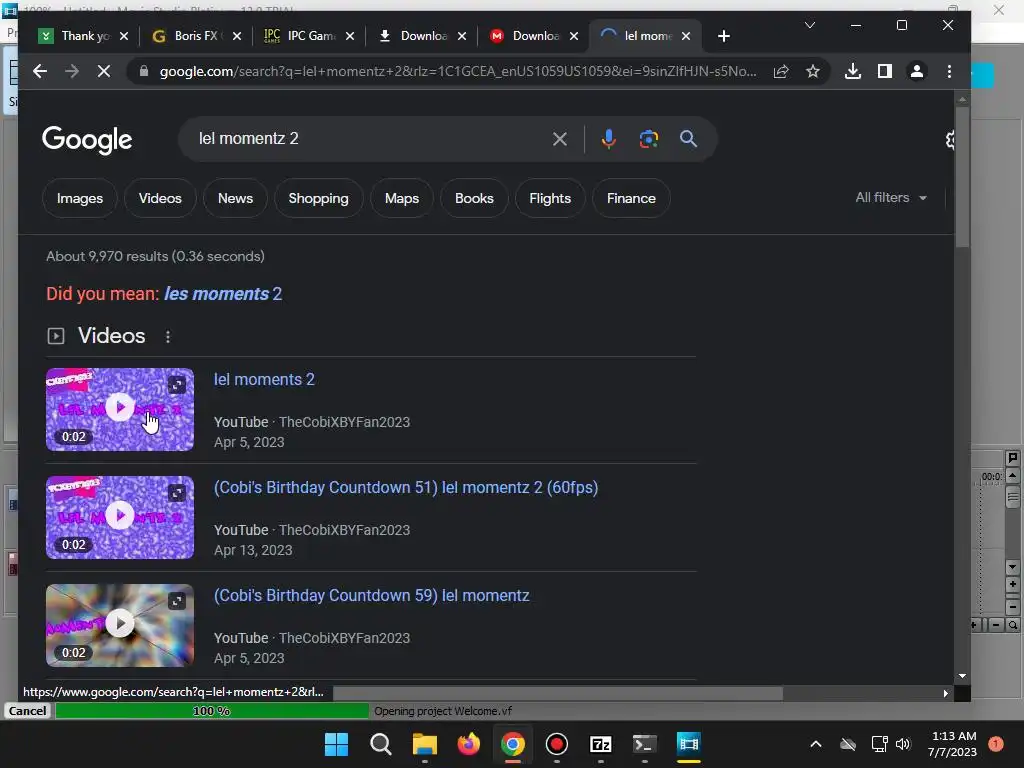Image resolution: width=1024 pixels, height=768 pixels.
Task: Open Chrome's three-dot menu
Action: tap(949, 71)
